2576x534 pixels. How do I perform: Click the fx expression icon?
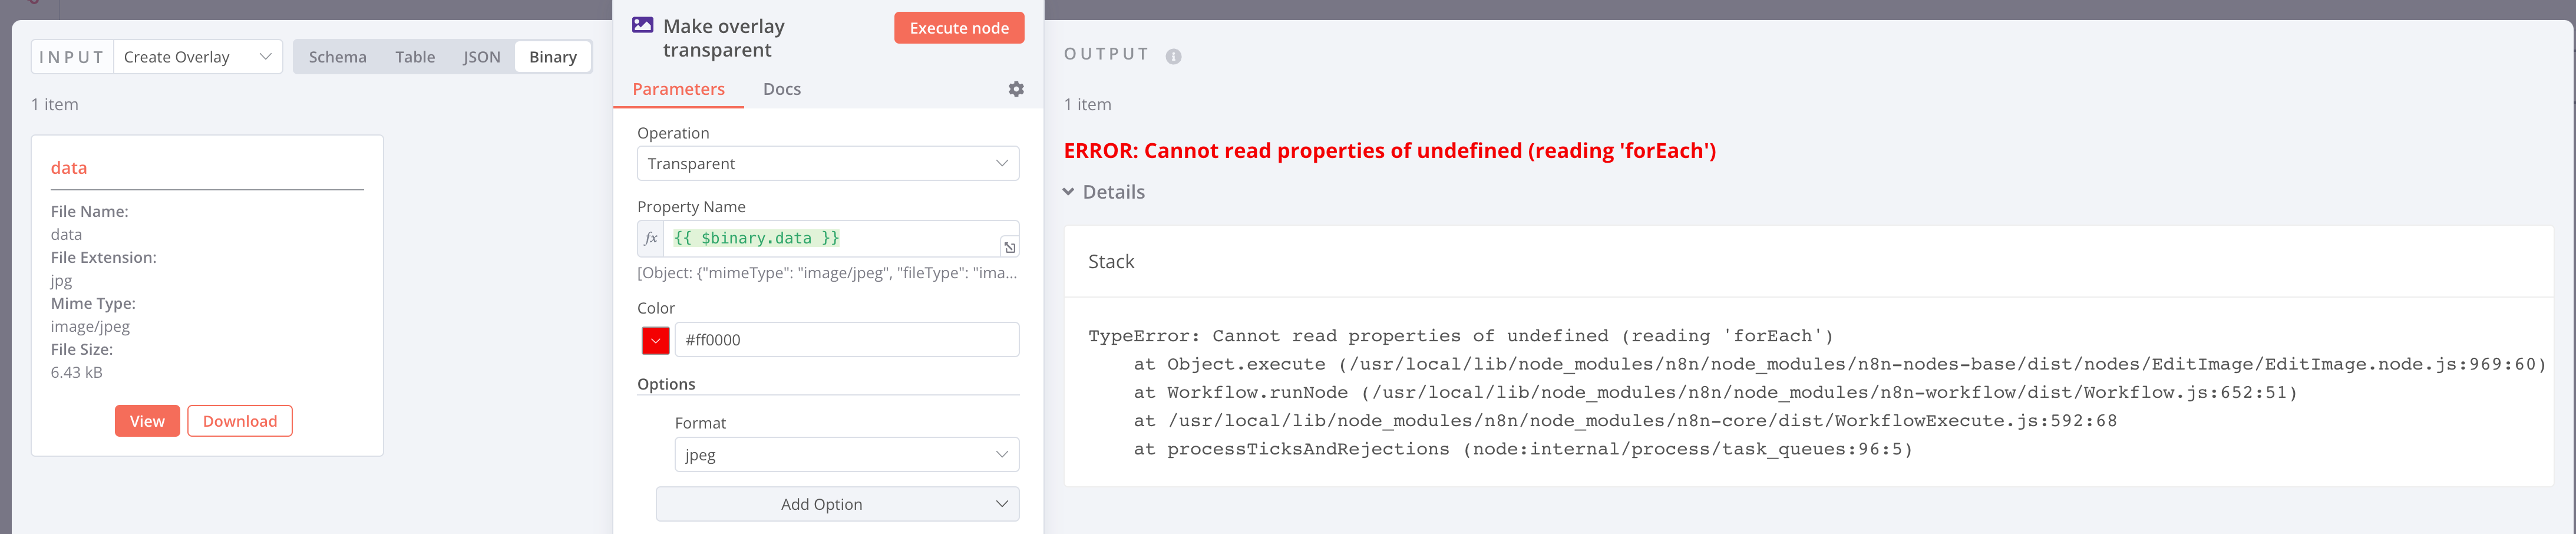[651, 239]
